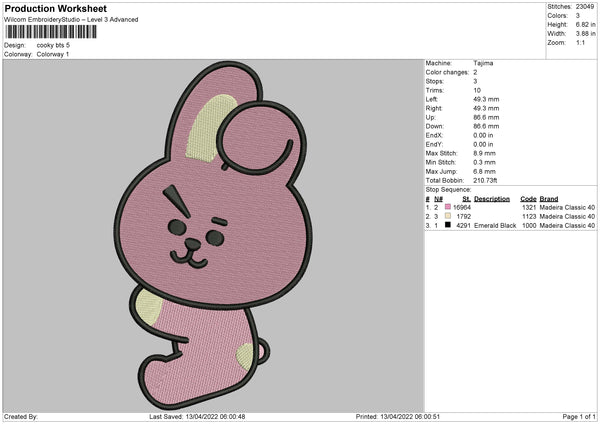The height and width of the screenshot is (424, 600).
Task: Click the Zoom value 1:1
Action: tap(580, 42)
